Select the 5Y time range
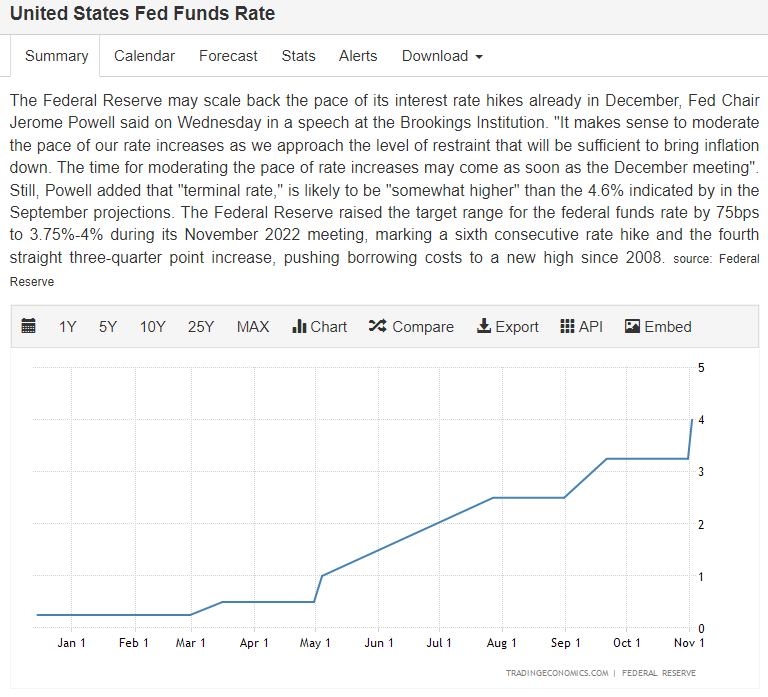 (x=108, y=326)
